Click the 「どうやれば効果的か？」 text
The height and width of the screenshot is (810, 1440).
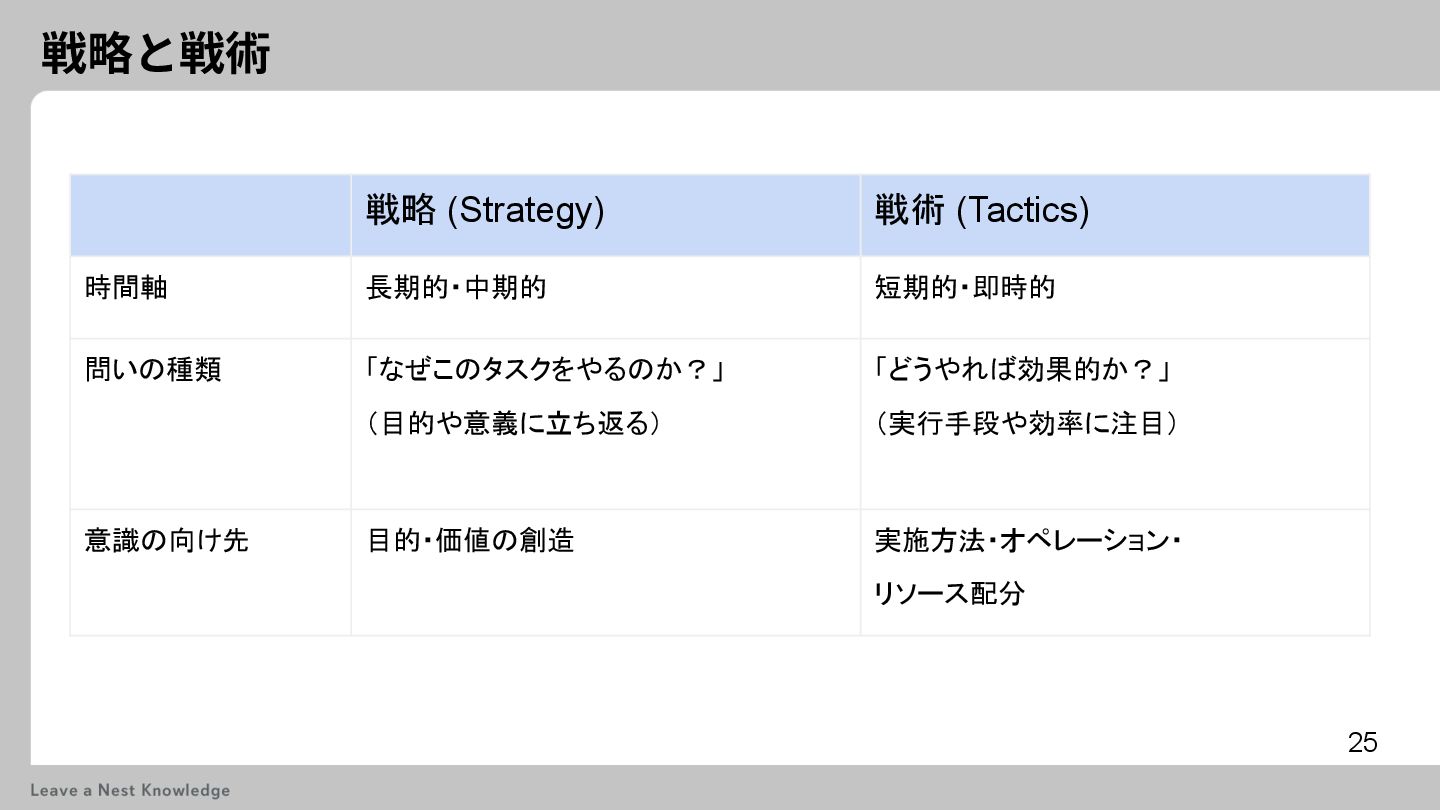1022,370
